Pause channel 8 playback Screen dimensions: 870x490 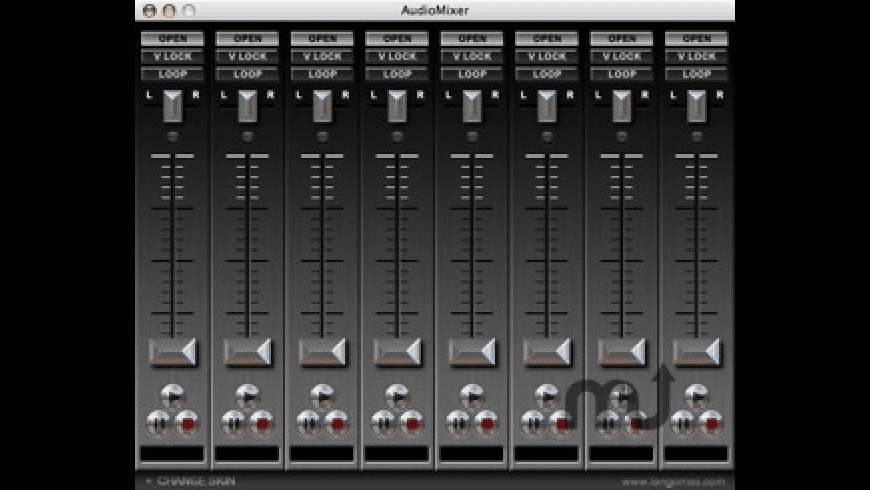(x=682, y=423)
